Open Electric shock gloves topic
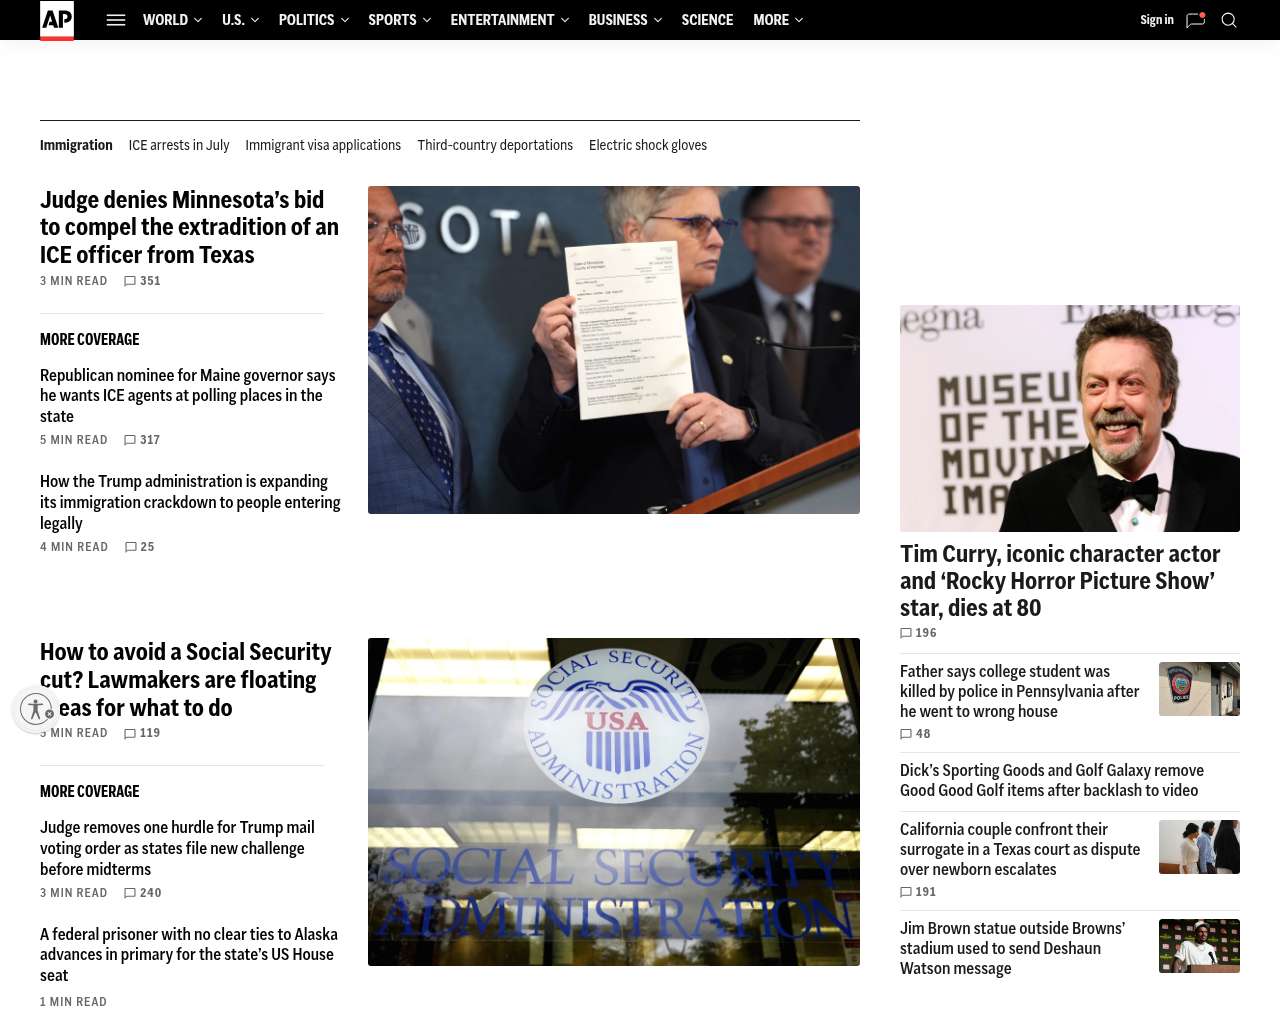Screen dimensions: 1280x1024 [x=648, y=145]
